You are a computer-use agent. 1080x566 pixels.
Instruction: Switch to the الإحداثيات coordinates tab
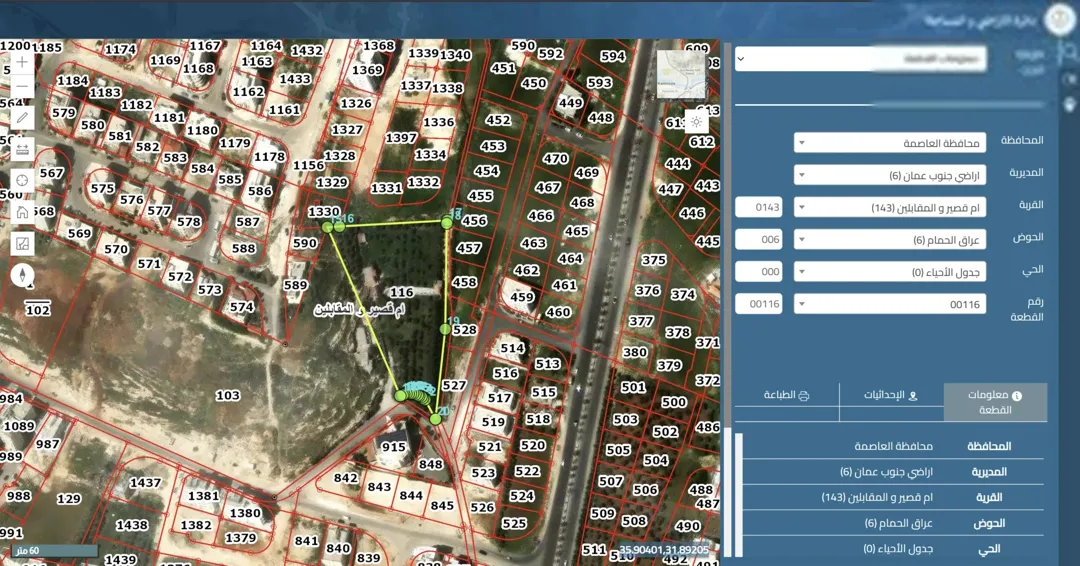pyautogui.click(x=891, y=395)
